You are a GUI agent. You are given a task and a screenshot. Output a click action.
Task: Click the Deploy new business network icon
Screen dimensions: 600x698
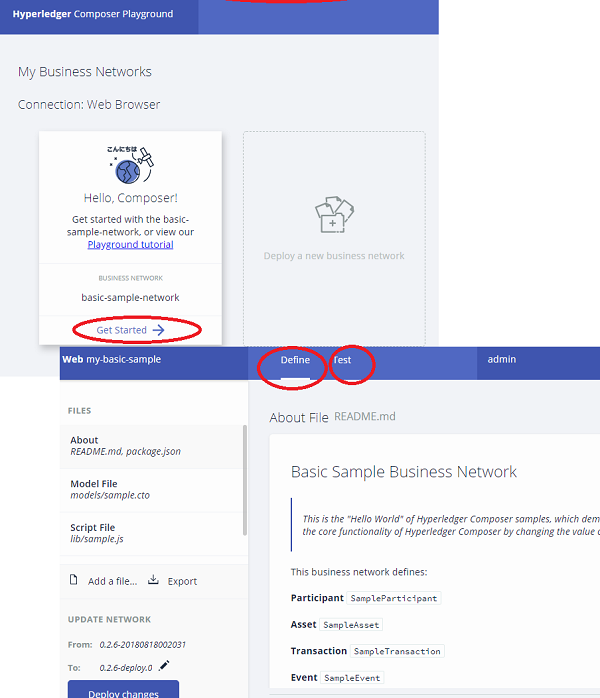[x=334, y=215]
